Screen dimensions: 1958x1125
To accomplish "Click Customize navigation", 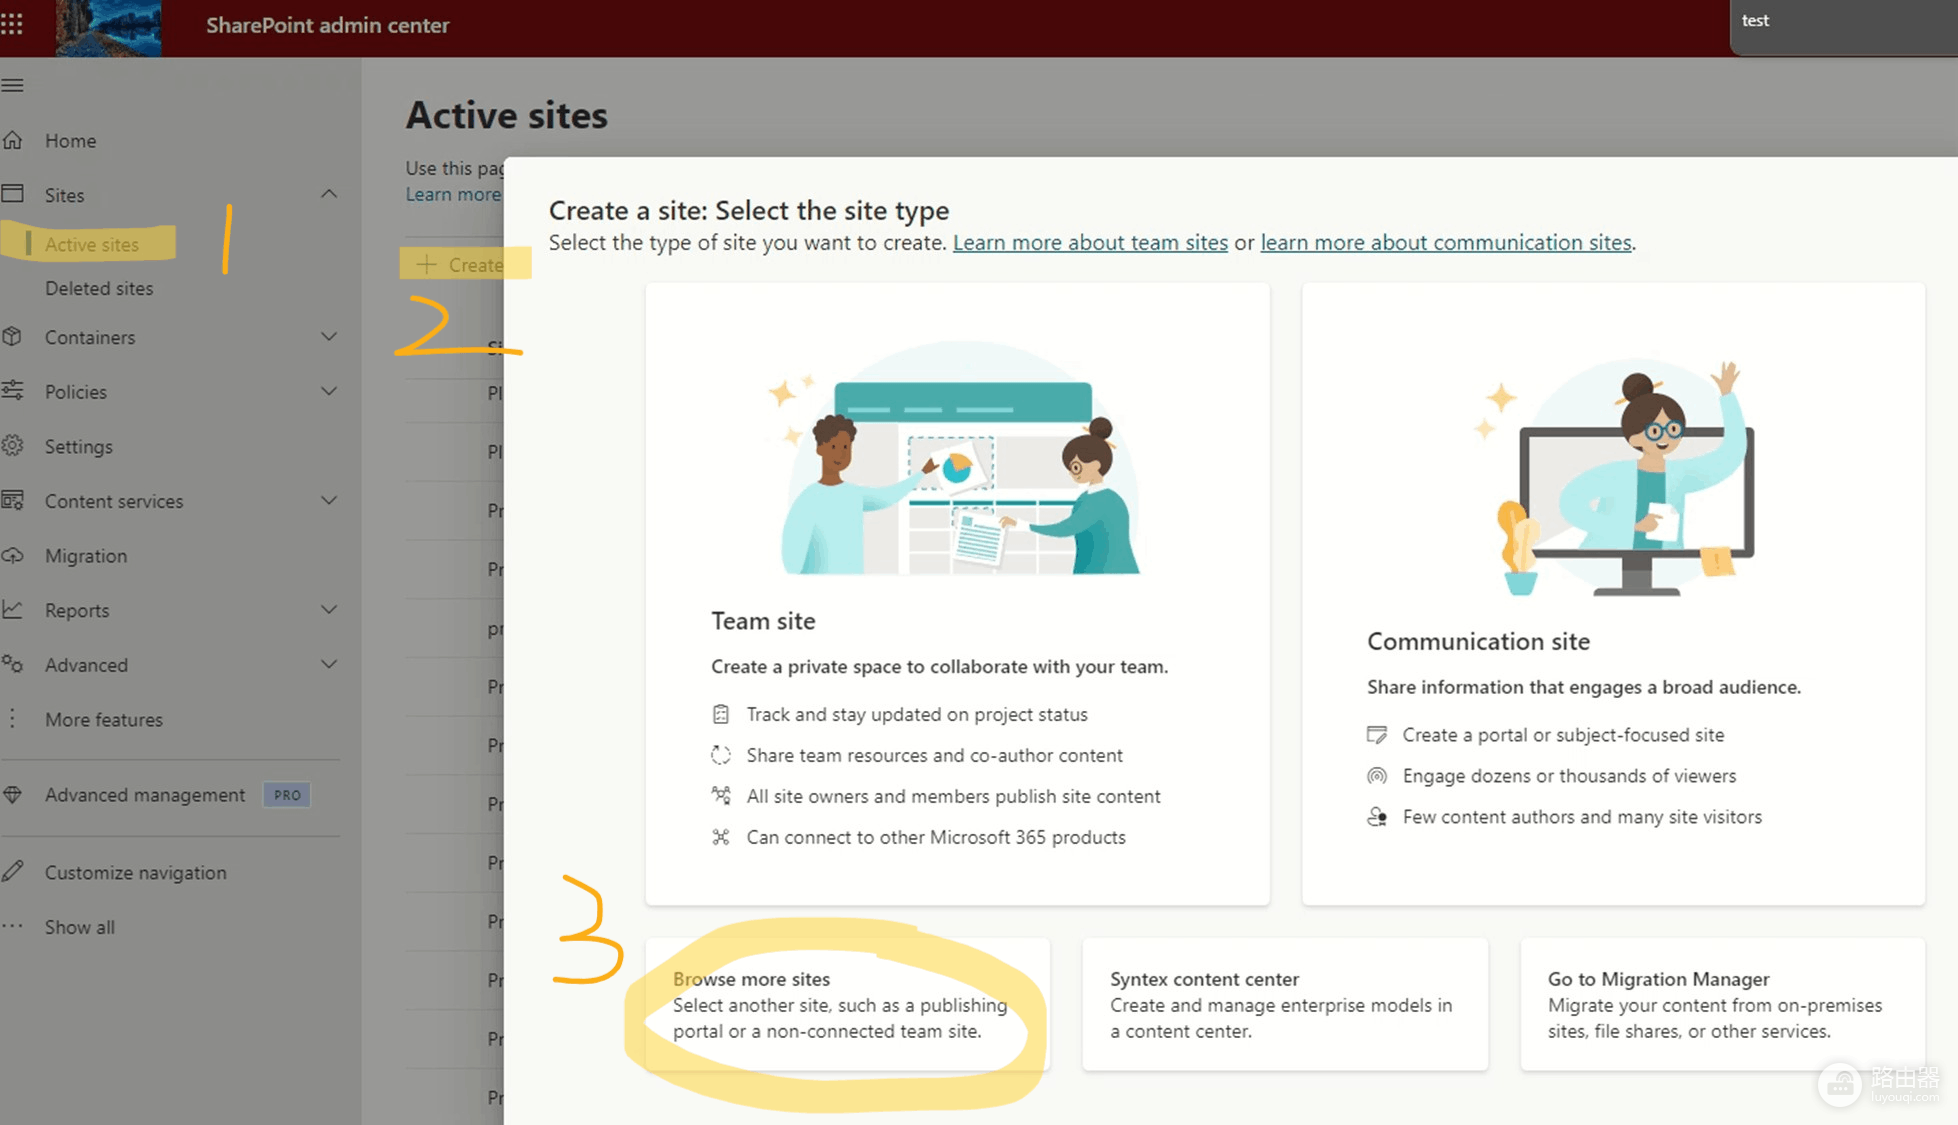I will (136, 872).
